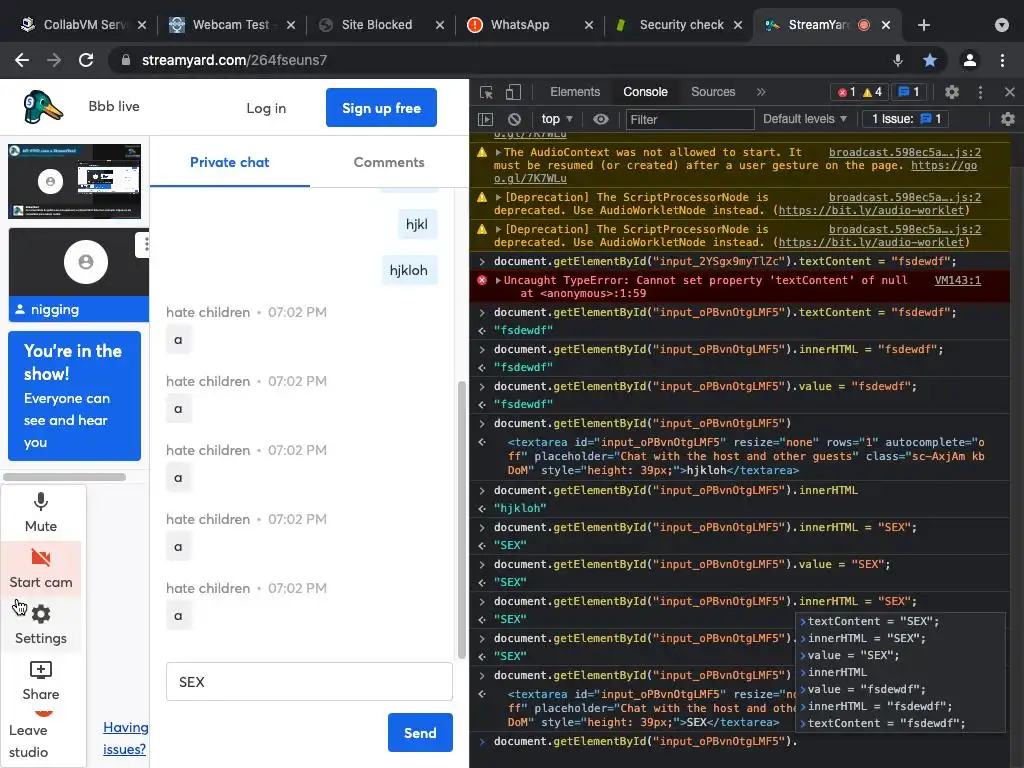Show more DevTools tabs chevron
Image resolution: width=1024 pixels, height=768 pixels.
(761, 92)
